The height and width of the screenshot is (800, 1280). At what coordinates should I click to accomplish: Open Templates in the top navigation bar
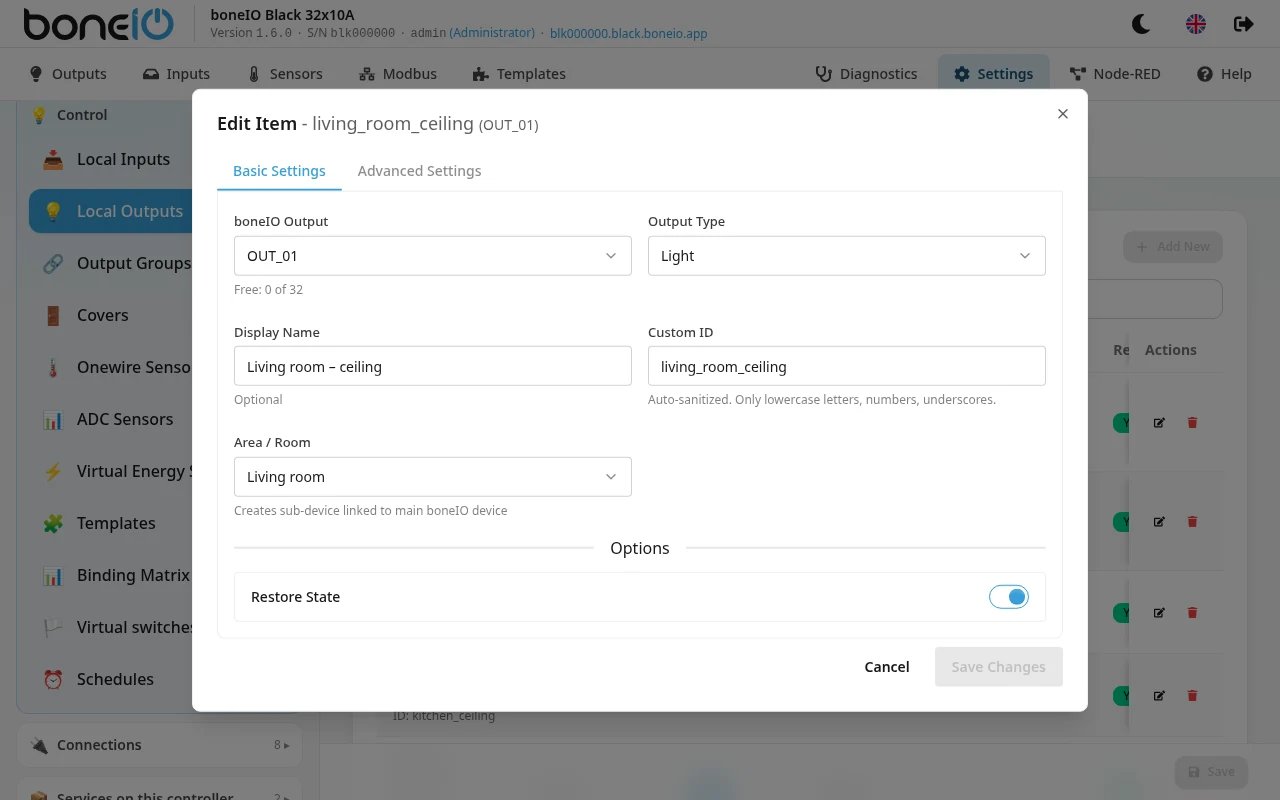[x=518, y=74]
